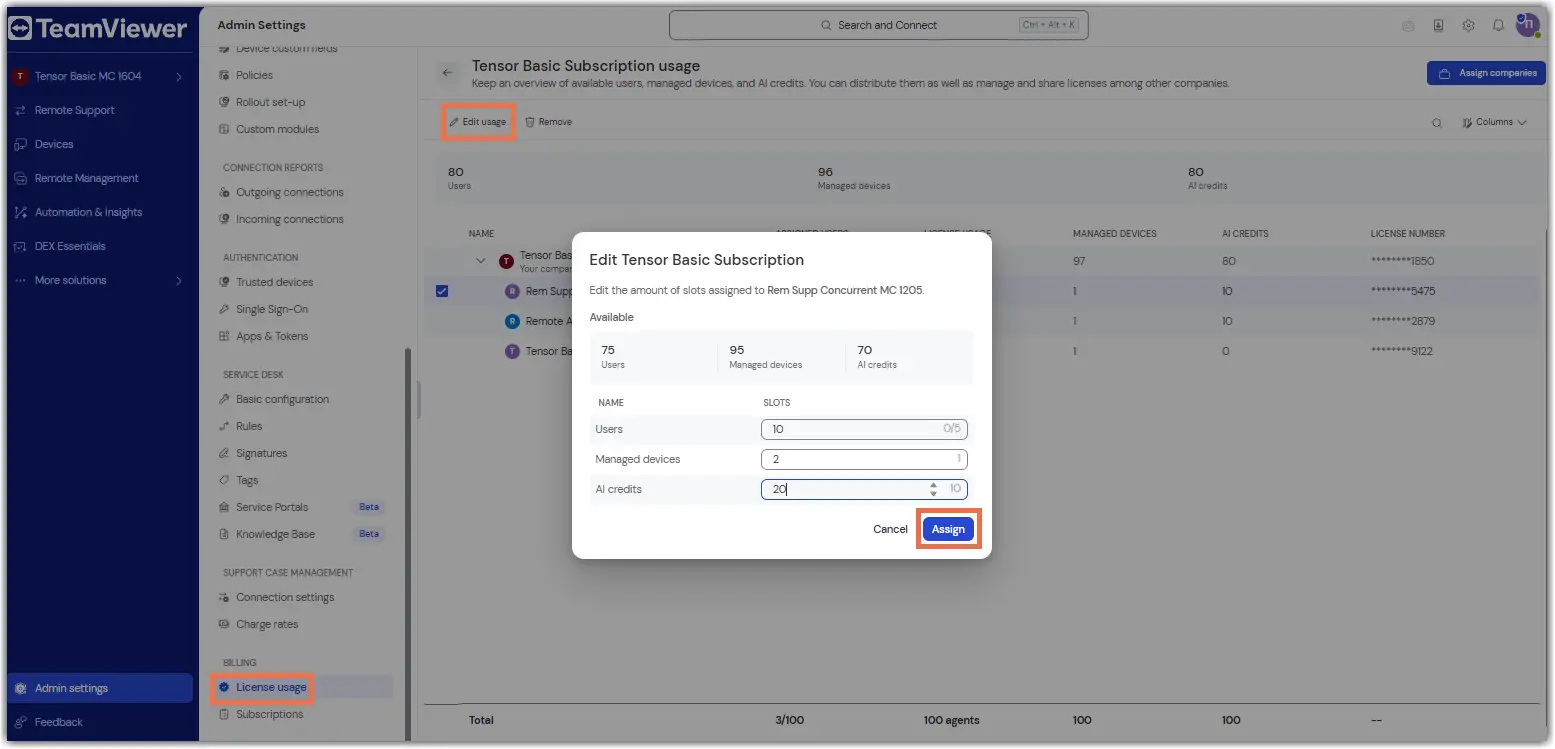Uncheck the Rem Supp row checkbox
The image size is (1555, 749).
pyautogui.click(x=442, y=291)
